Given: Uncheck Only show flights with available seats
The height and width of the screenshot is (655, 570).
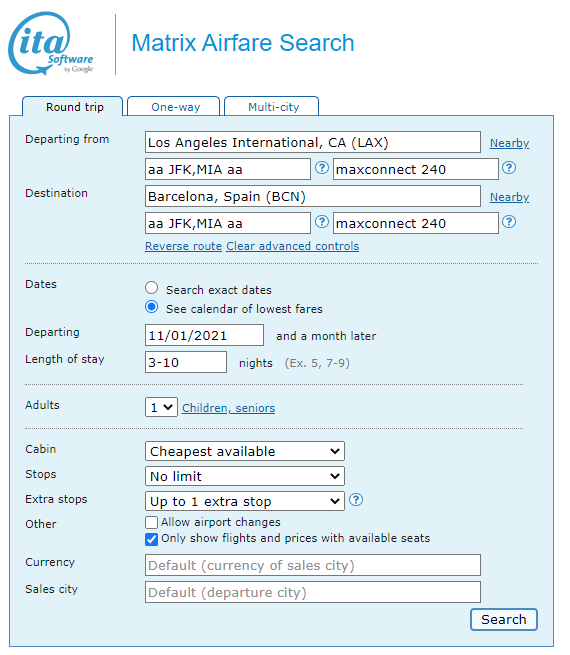Looking at the screenshot, I should click(x=151, y=539).
